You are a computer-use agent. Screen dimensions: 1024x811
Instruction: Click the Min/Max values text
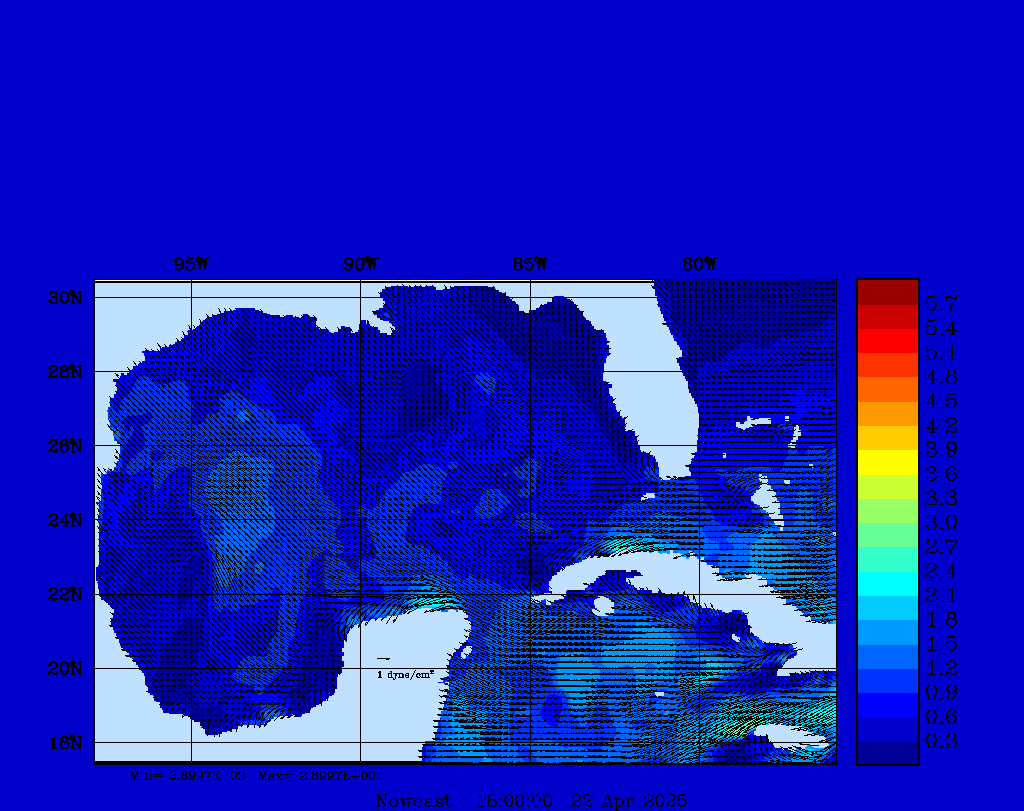tap(254, 775)
